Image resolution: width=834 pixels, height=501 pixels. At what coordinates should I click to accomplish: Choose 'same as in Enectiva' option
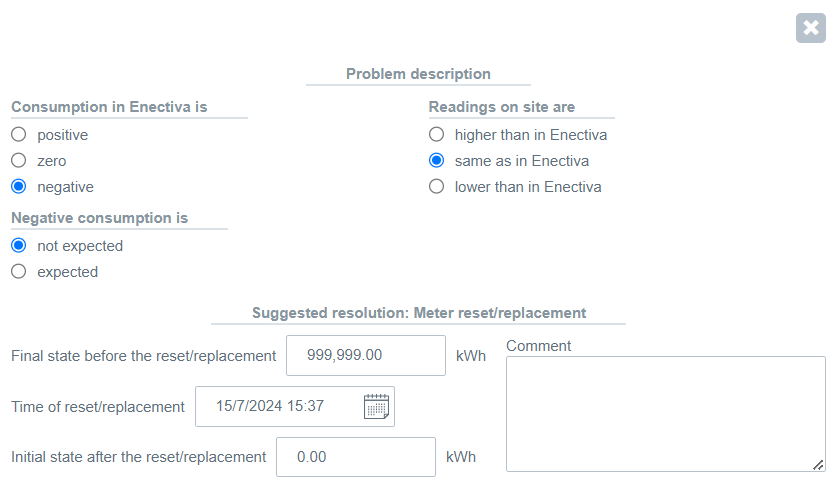435,160
